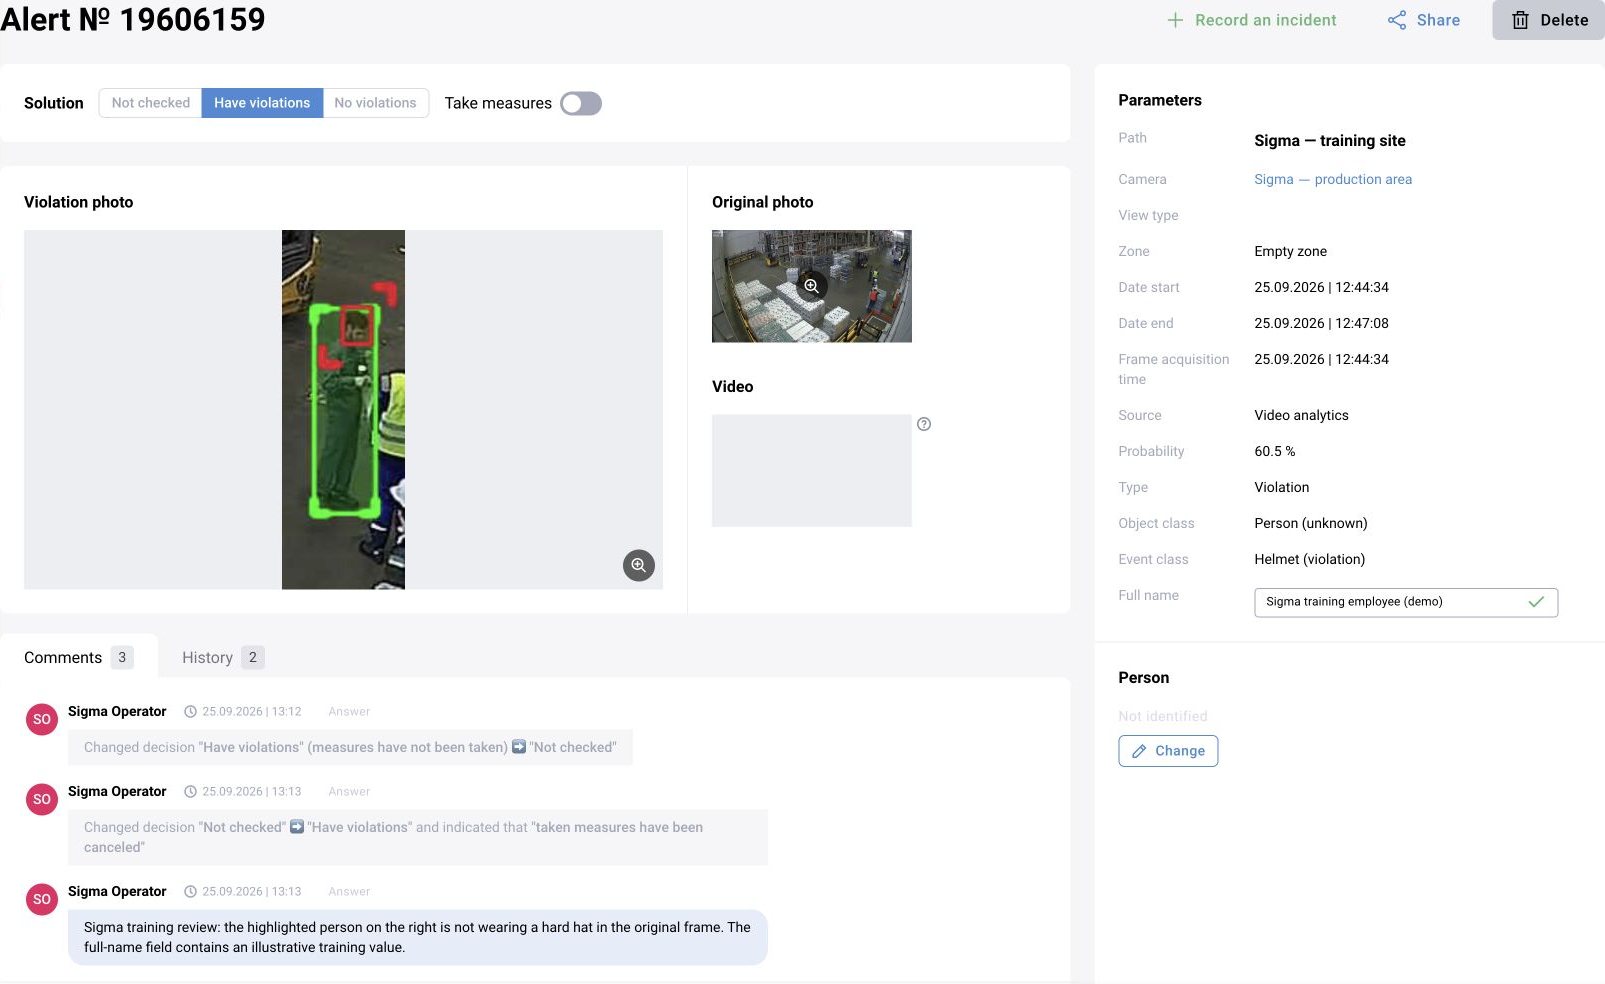Select the Have violations solution
The image size is (1605, 984).
pyautogui.click(x=262, y=103)
